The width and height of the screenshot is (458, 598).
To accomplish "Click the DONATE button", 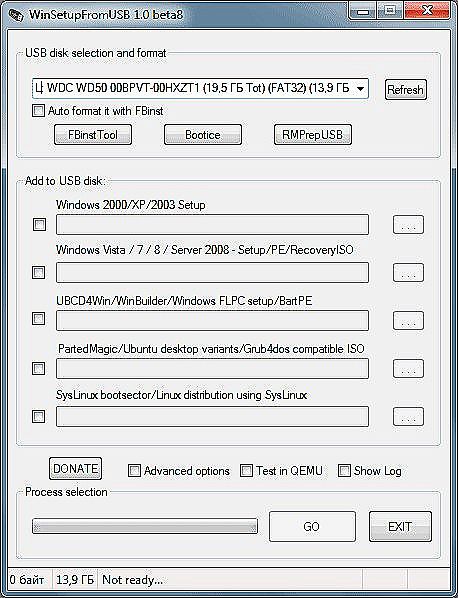I will (x=76, y=469).
